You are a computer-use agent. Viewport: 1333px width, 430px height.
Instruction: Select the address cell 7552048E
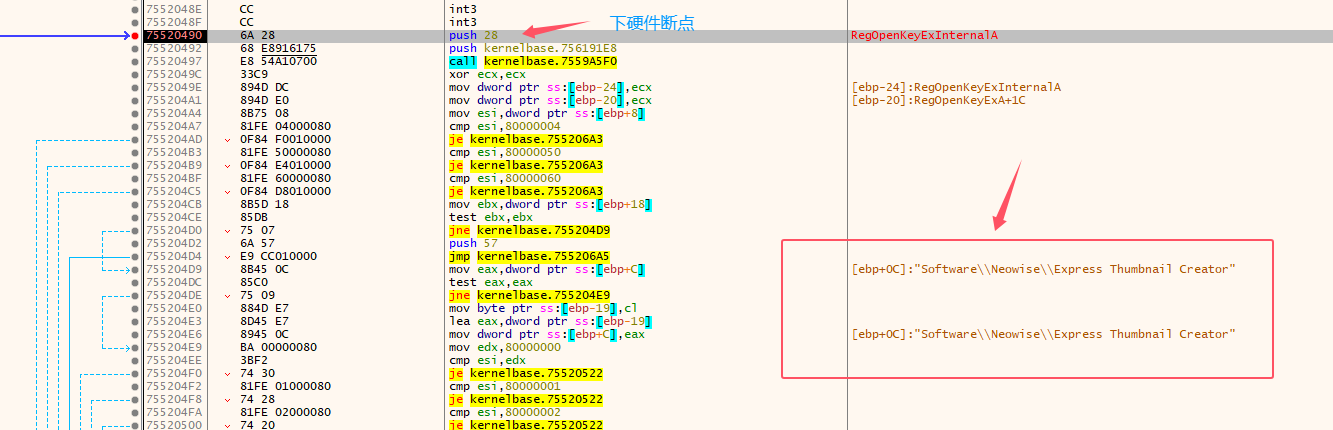(174, 10)
